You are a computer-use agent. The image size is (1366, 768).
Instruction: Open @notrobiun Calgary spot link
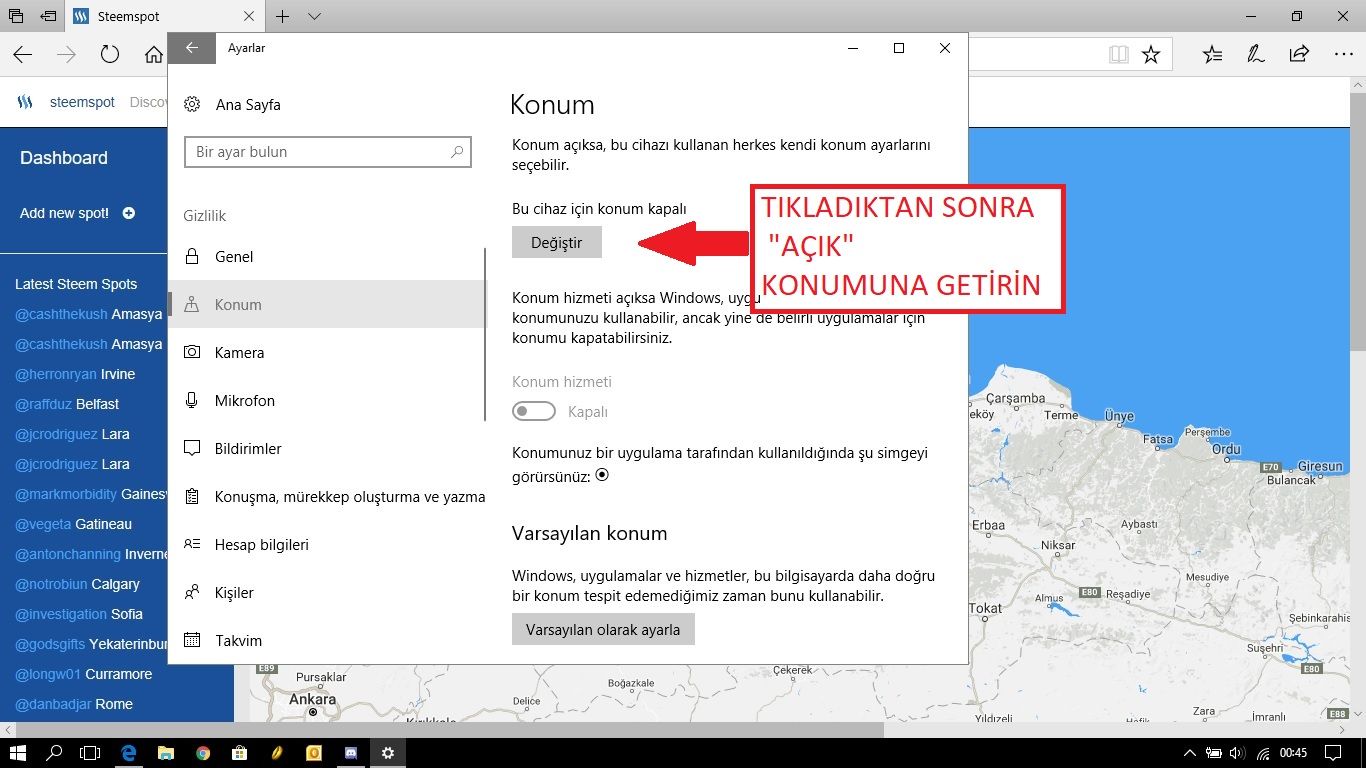77,584
